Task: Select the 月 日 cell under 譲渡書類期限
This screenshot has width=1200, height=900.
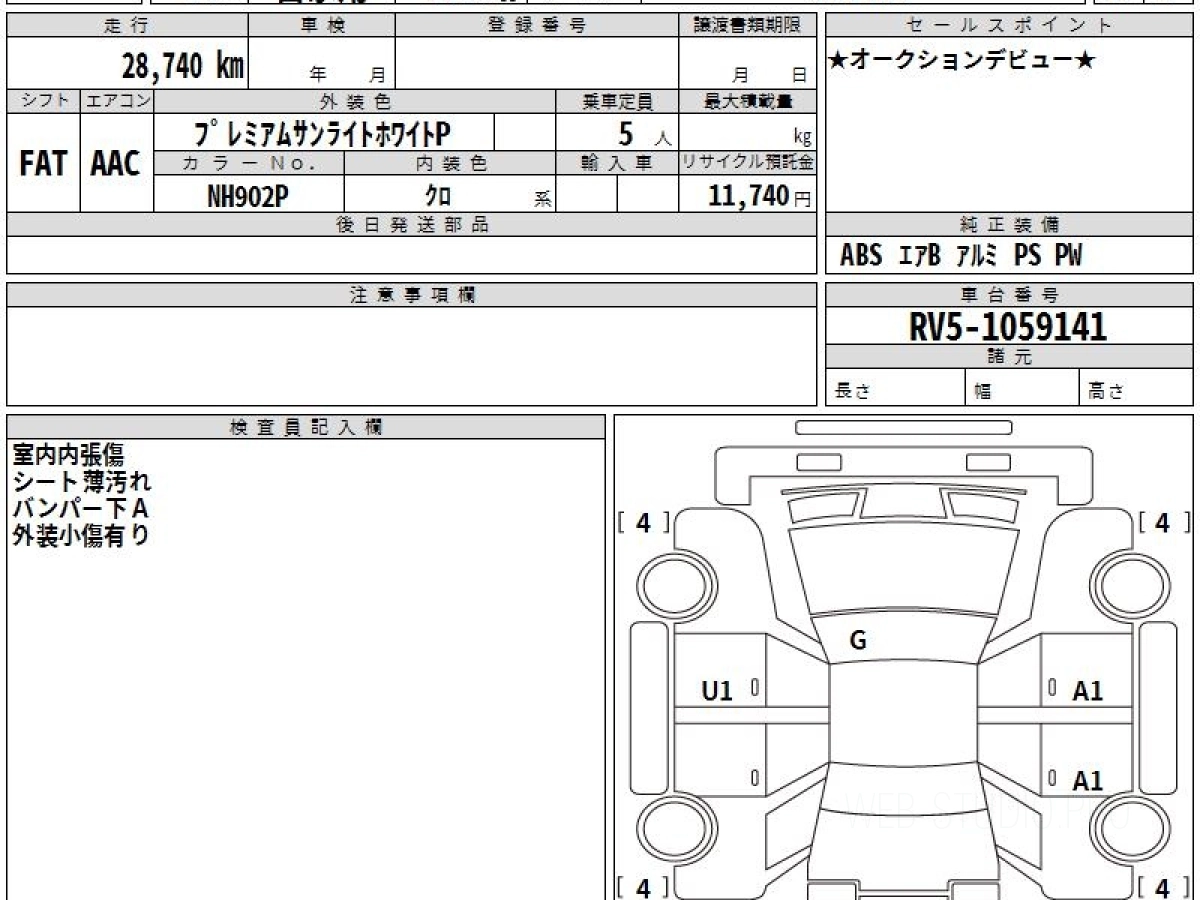Action: [x=747, y=64]
